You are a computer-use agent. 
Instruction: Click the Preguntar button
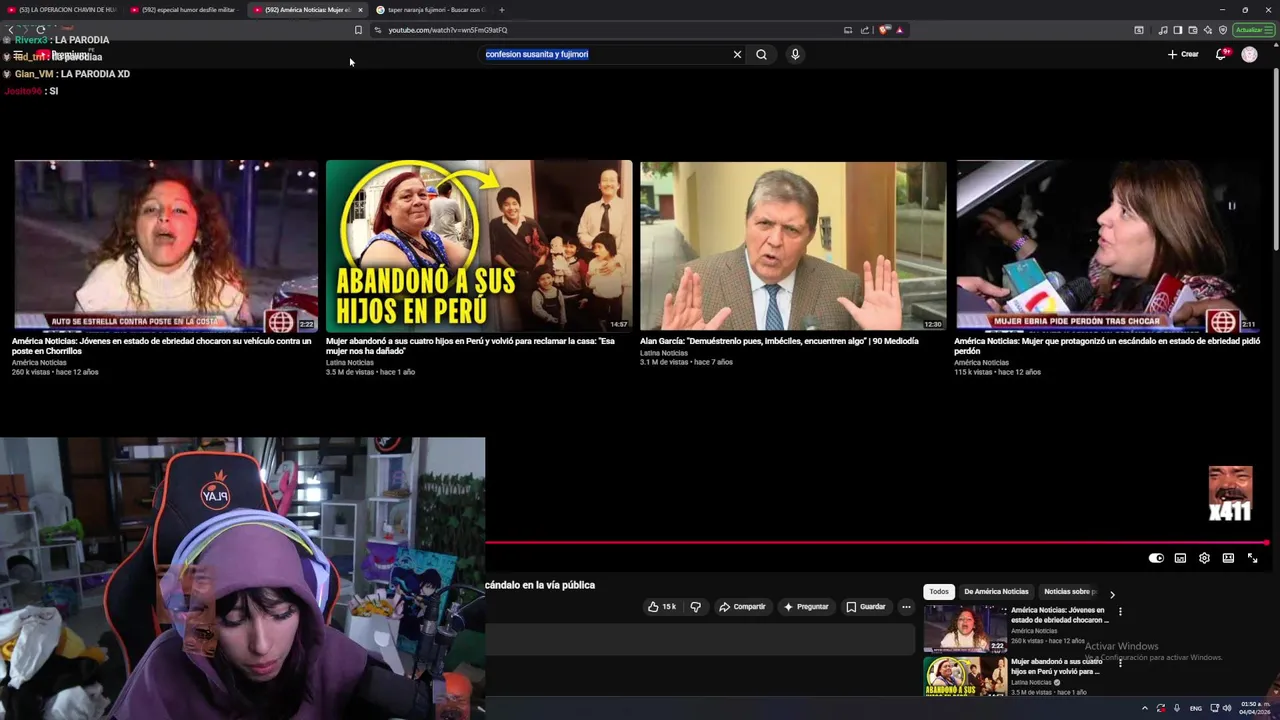click(x=806, y=606)
